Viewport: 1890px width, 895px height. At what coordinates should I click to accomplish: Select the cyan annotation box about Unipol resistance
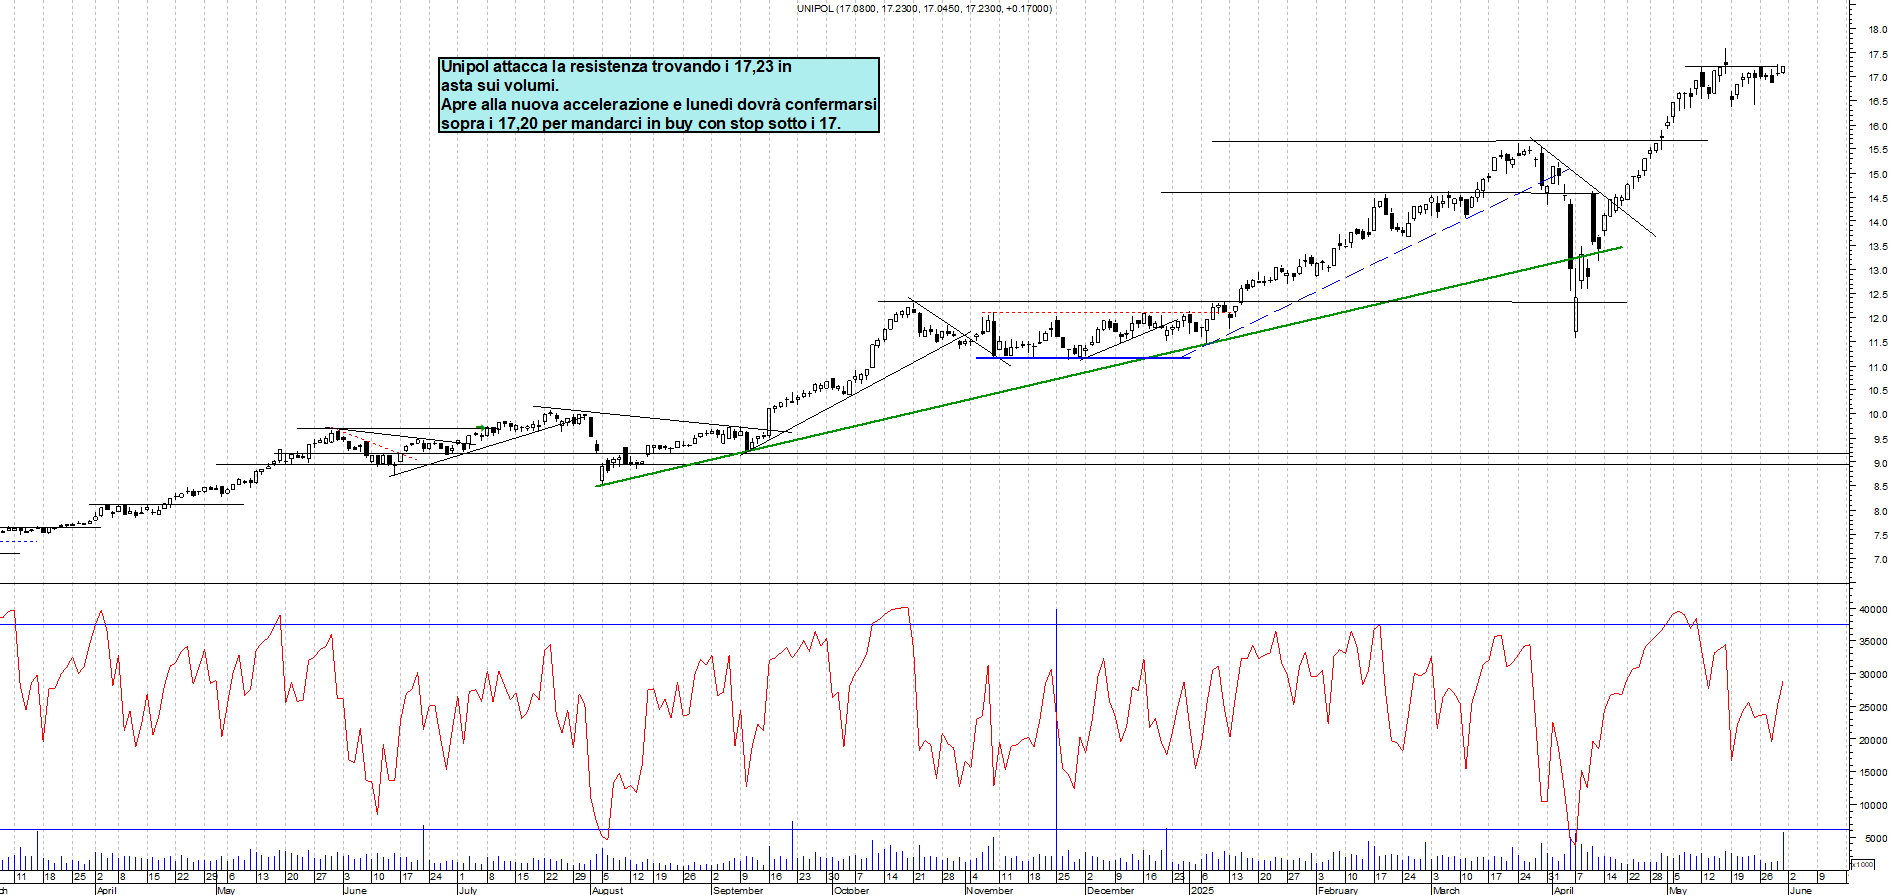click(x=659, y=95)
